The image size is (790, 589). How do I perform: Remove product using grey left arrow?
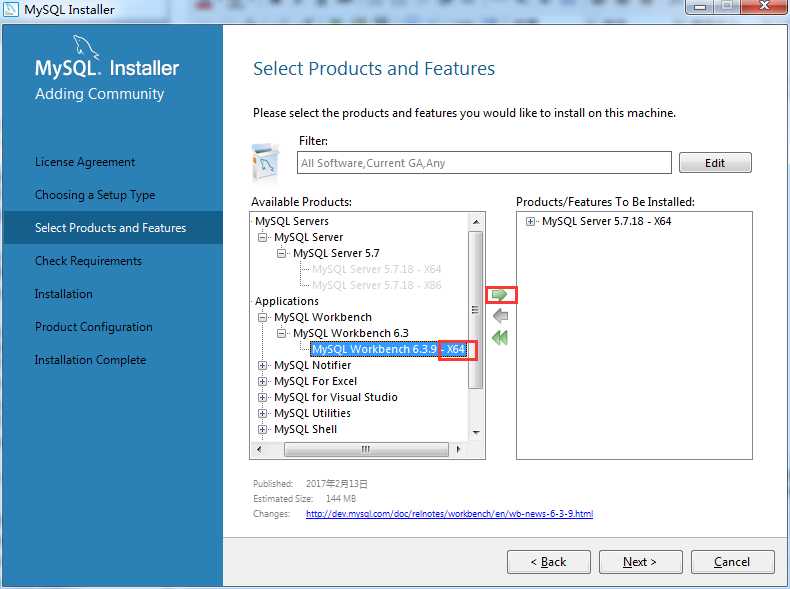tap(500, 316)
